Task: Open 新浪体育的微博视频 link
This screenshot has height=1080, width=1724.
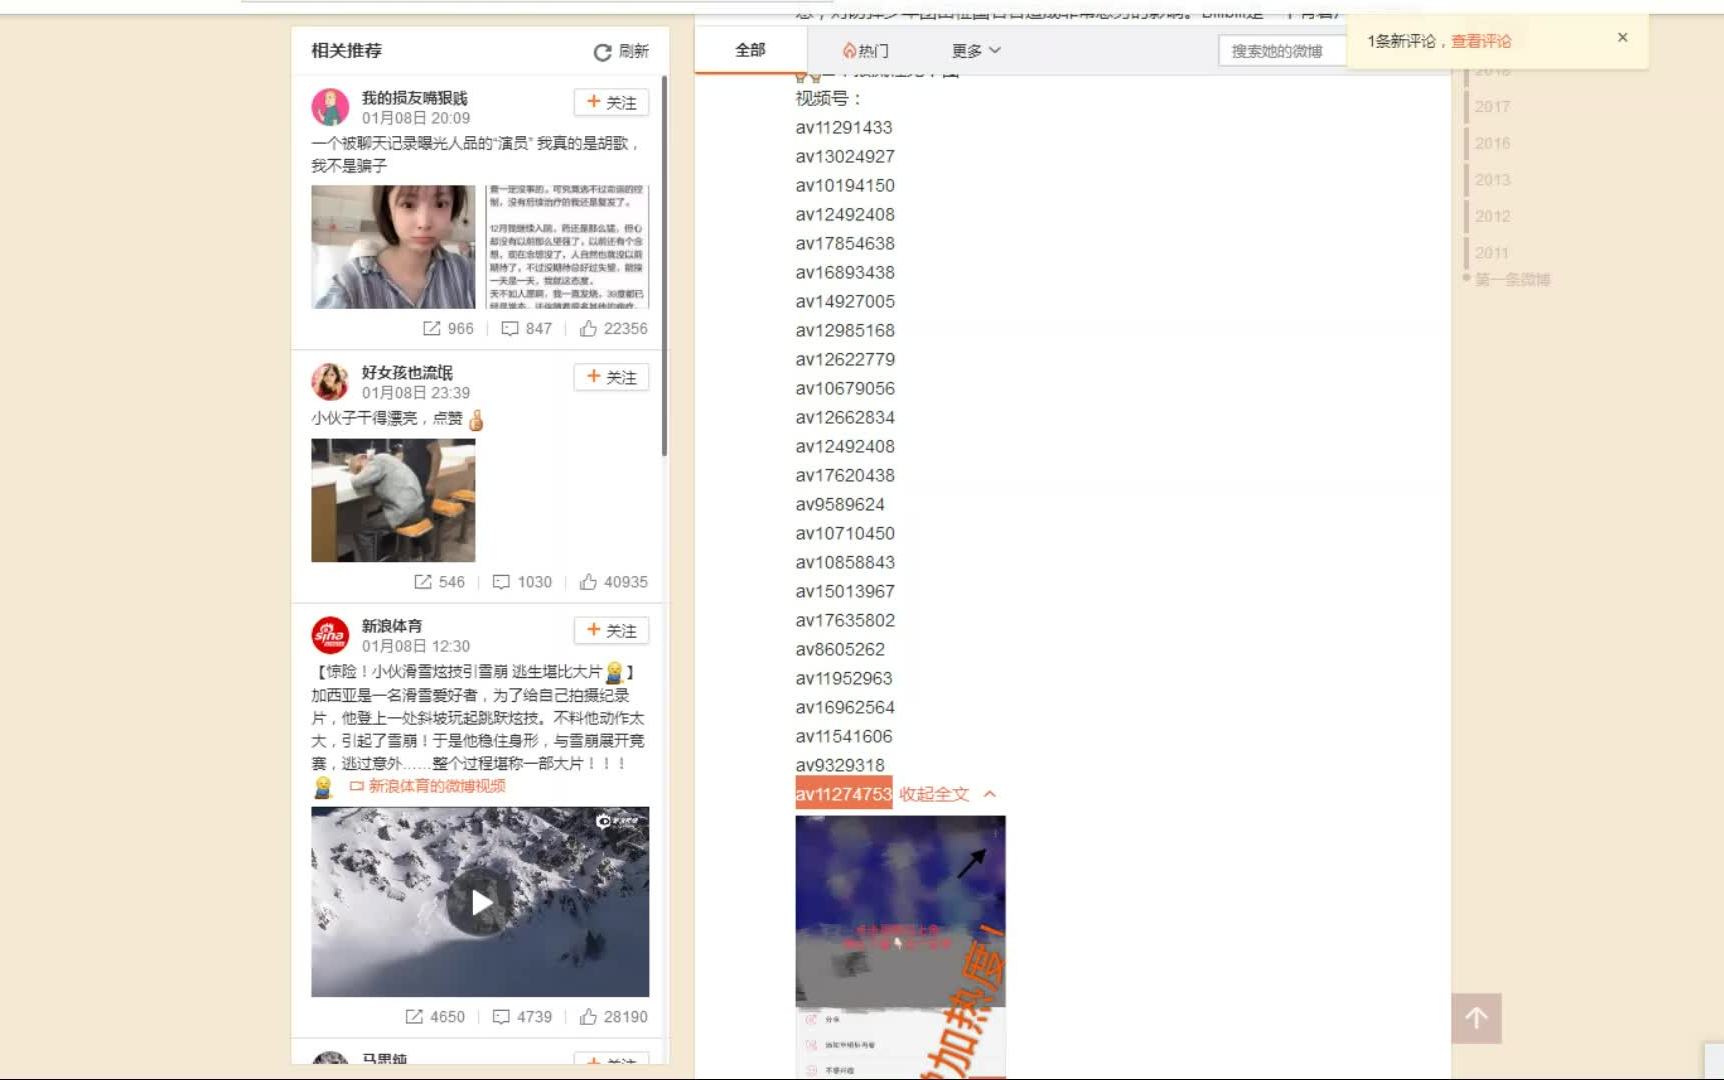Action: [428, 786]
